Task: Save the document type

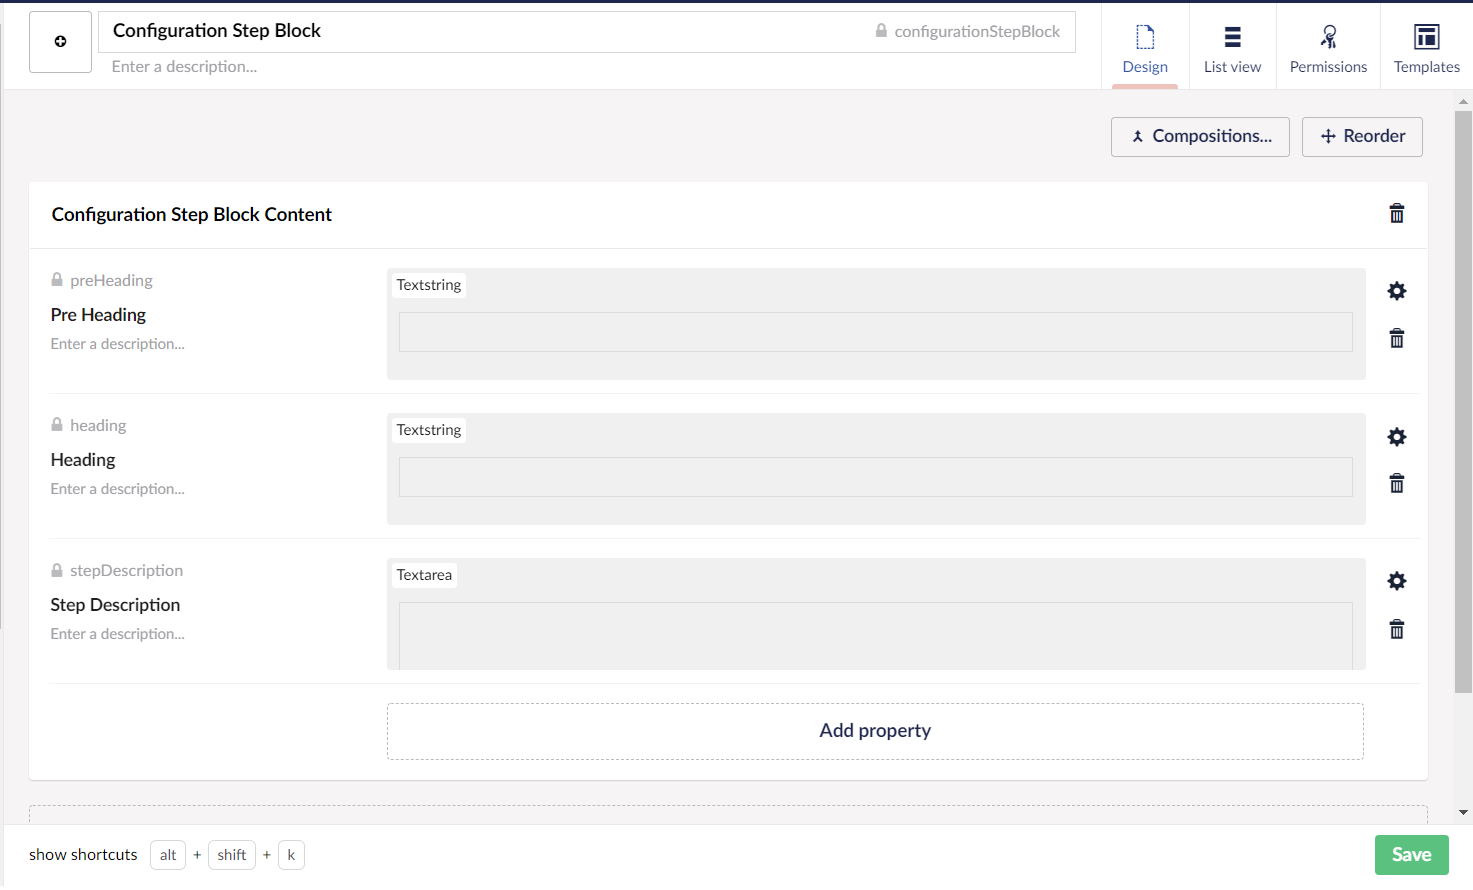Action: pyautogui.click(x=1410, y=855)
